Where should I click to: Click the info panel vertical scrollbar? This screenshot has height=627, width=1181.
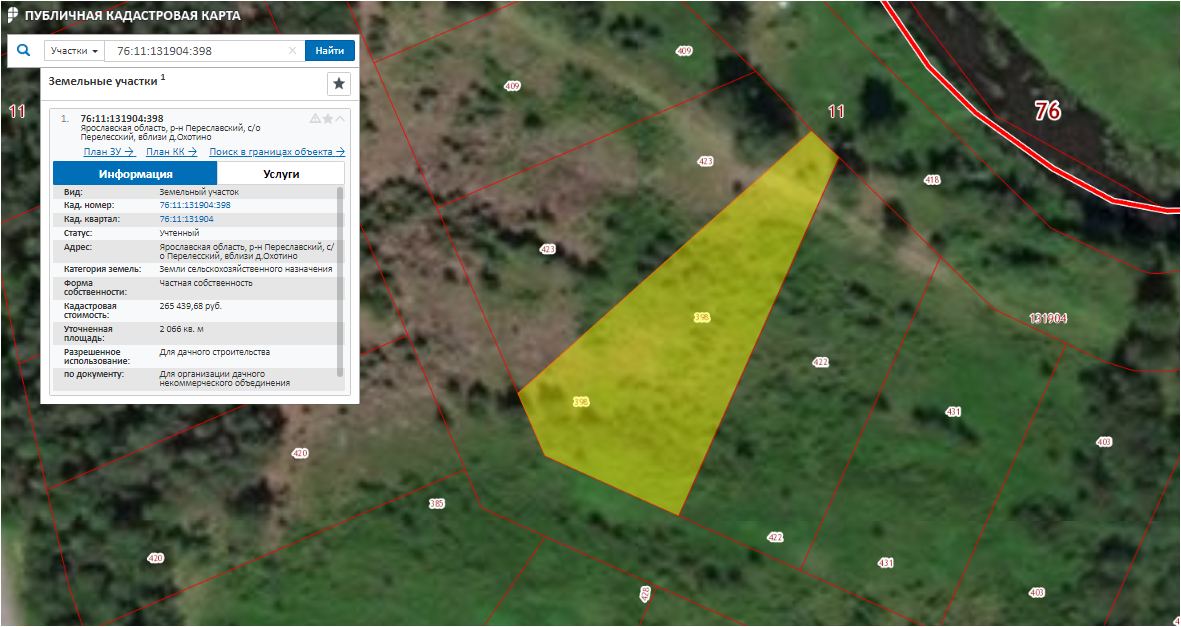(340, 281)
